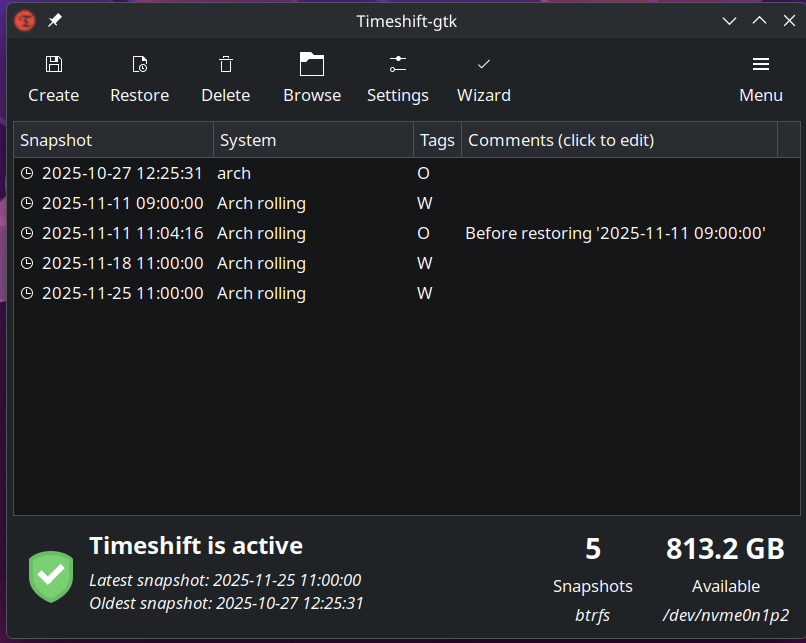Select snapshot 2025-10-27 12:25:31
The width and height of the screenshot is (806, 643).
(122, 173)
